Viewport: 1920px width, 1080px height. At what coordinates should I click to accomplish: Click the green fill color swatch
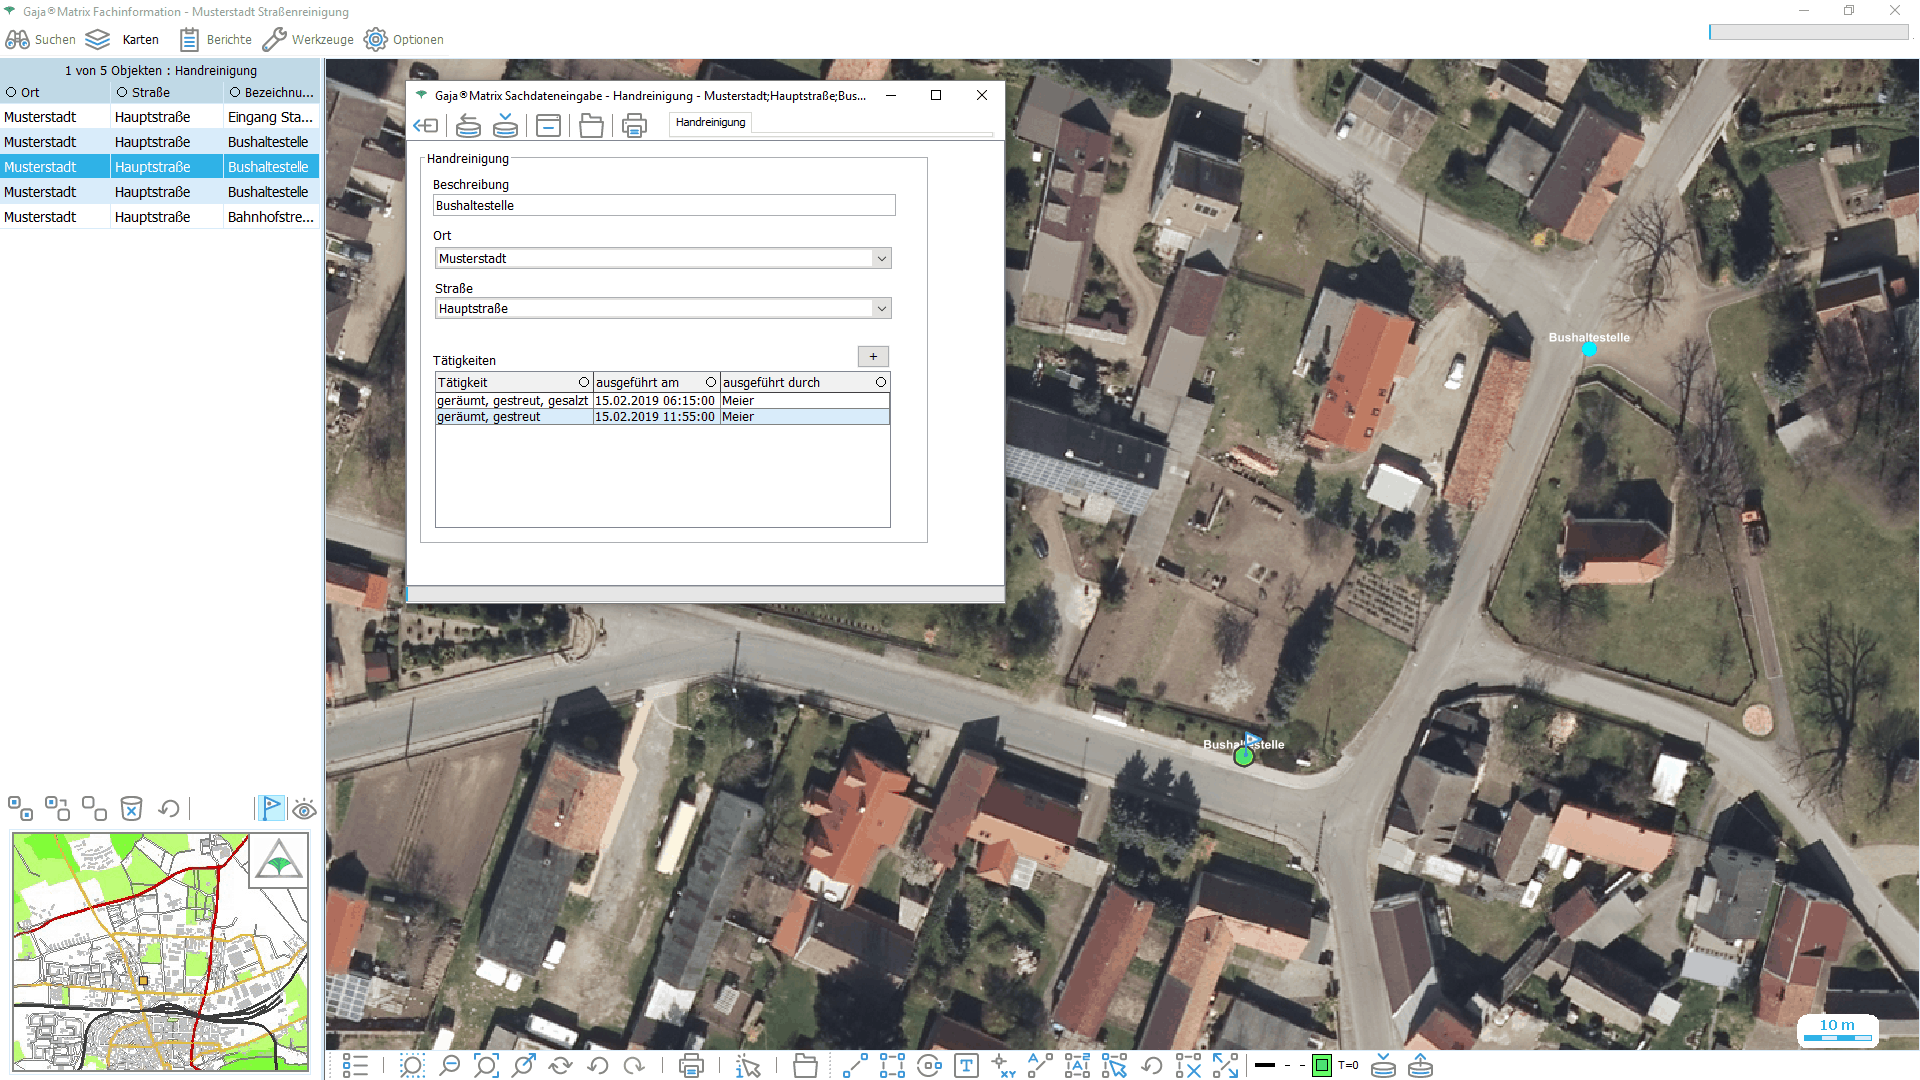click(x=1321, y=1066)
